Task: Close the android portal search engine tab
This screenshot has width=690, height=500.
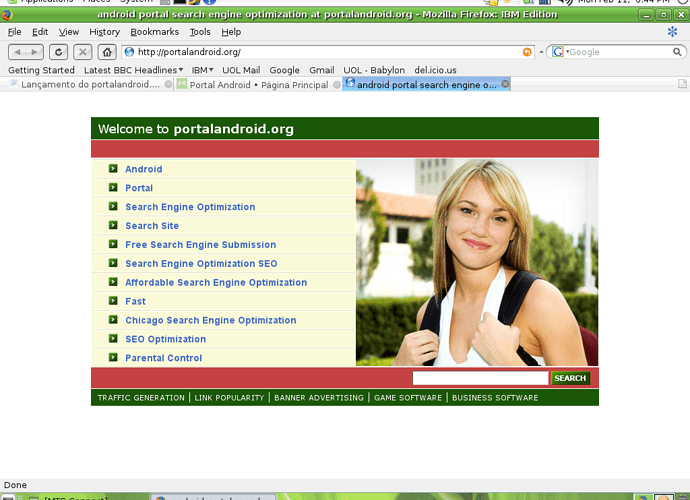Action: tap(505, 84)
